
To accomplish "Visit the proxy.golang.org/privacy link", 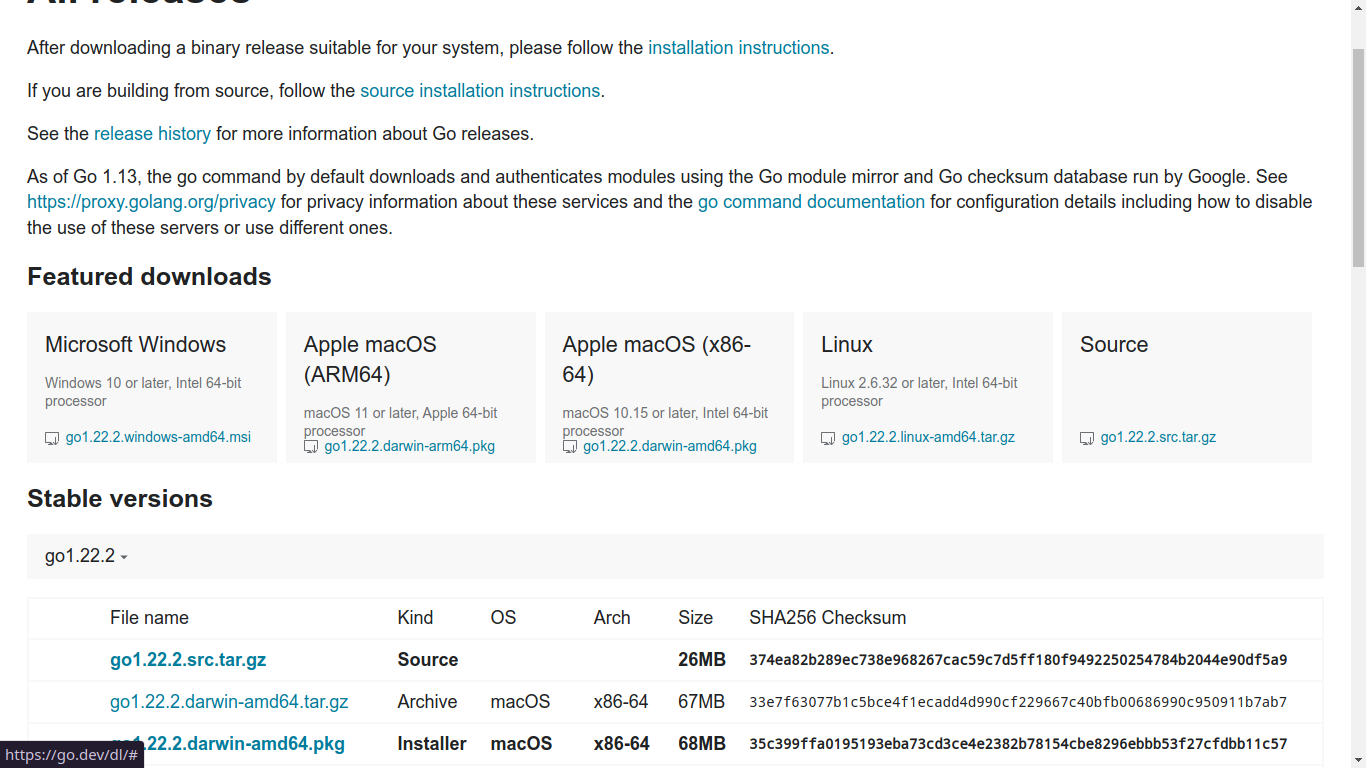I will (151, 202).
